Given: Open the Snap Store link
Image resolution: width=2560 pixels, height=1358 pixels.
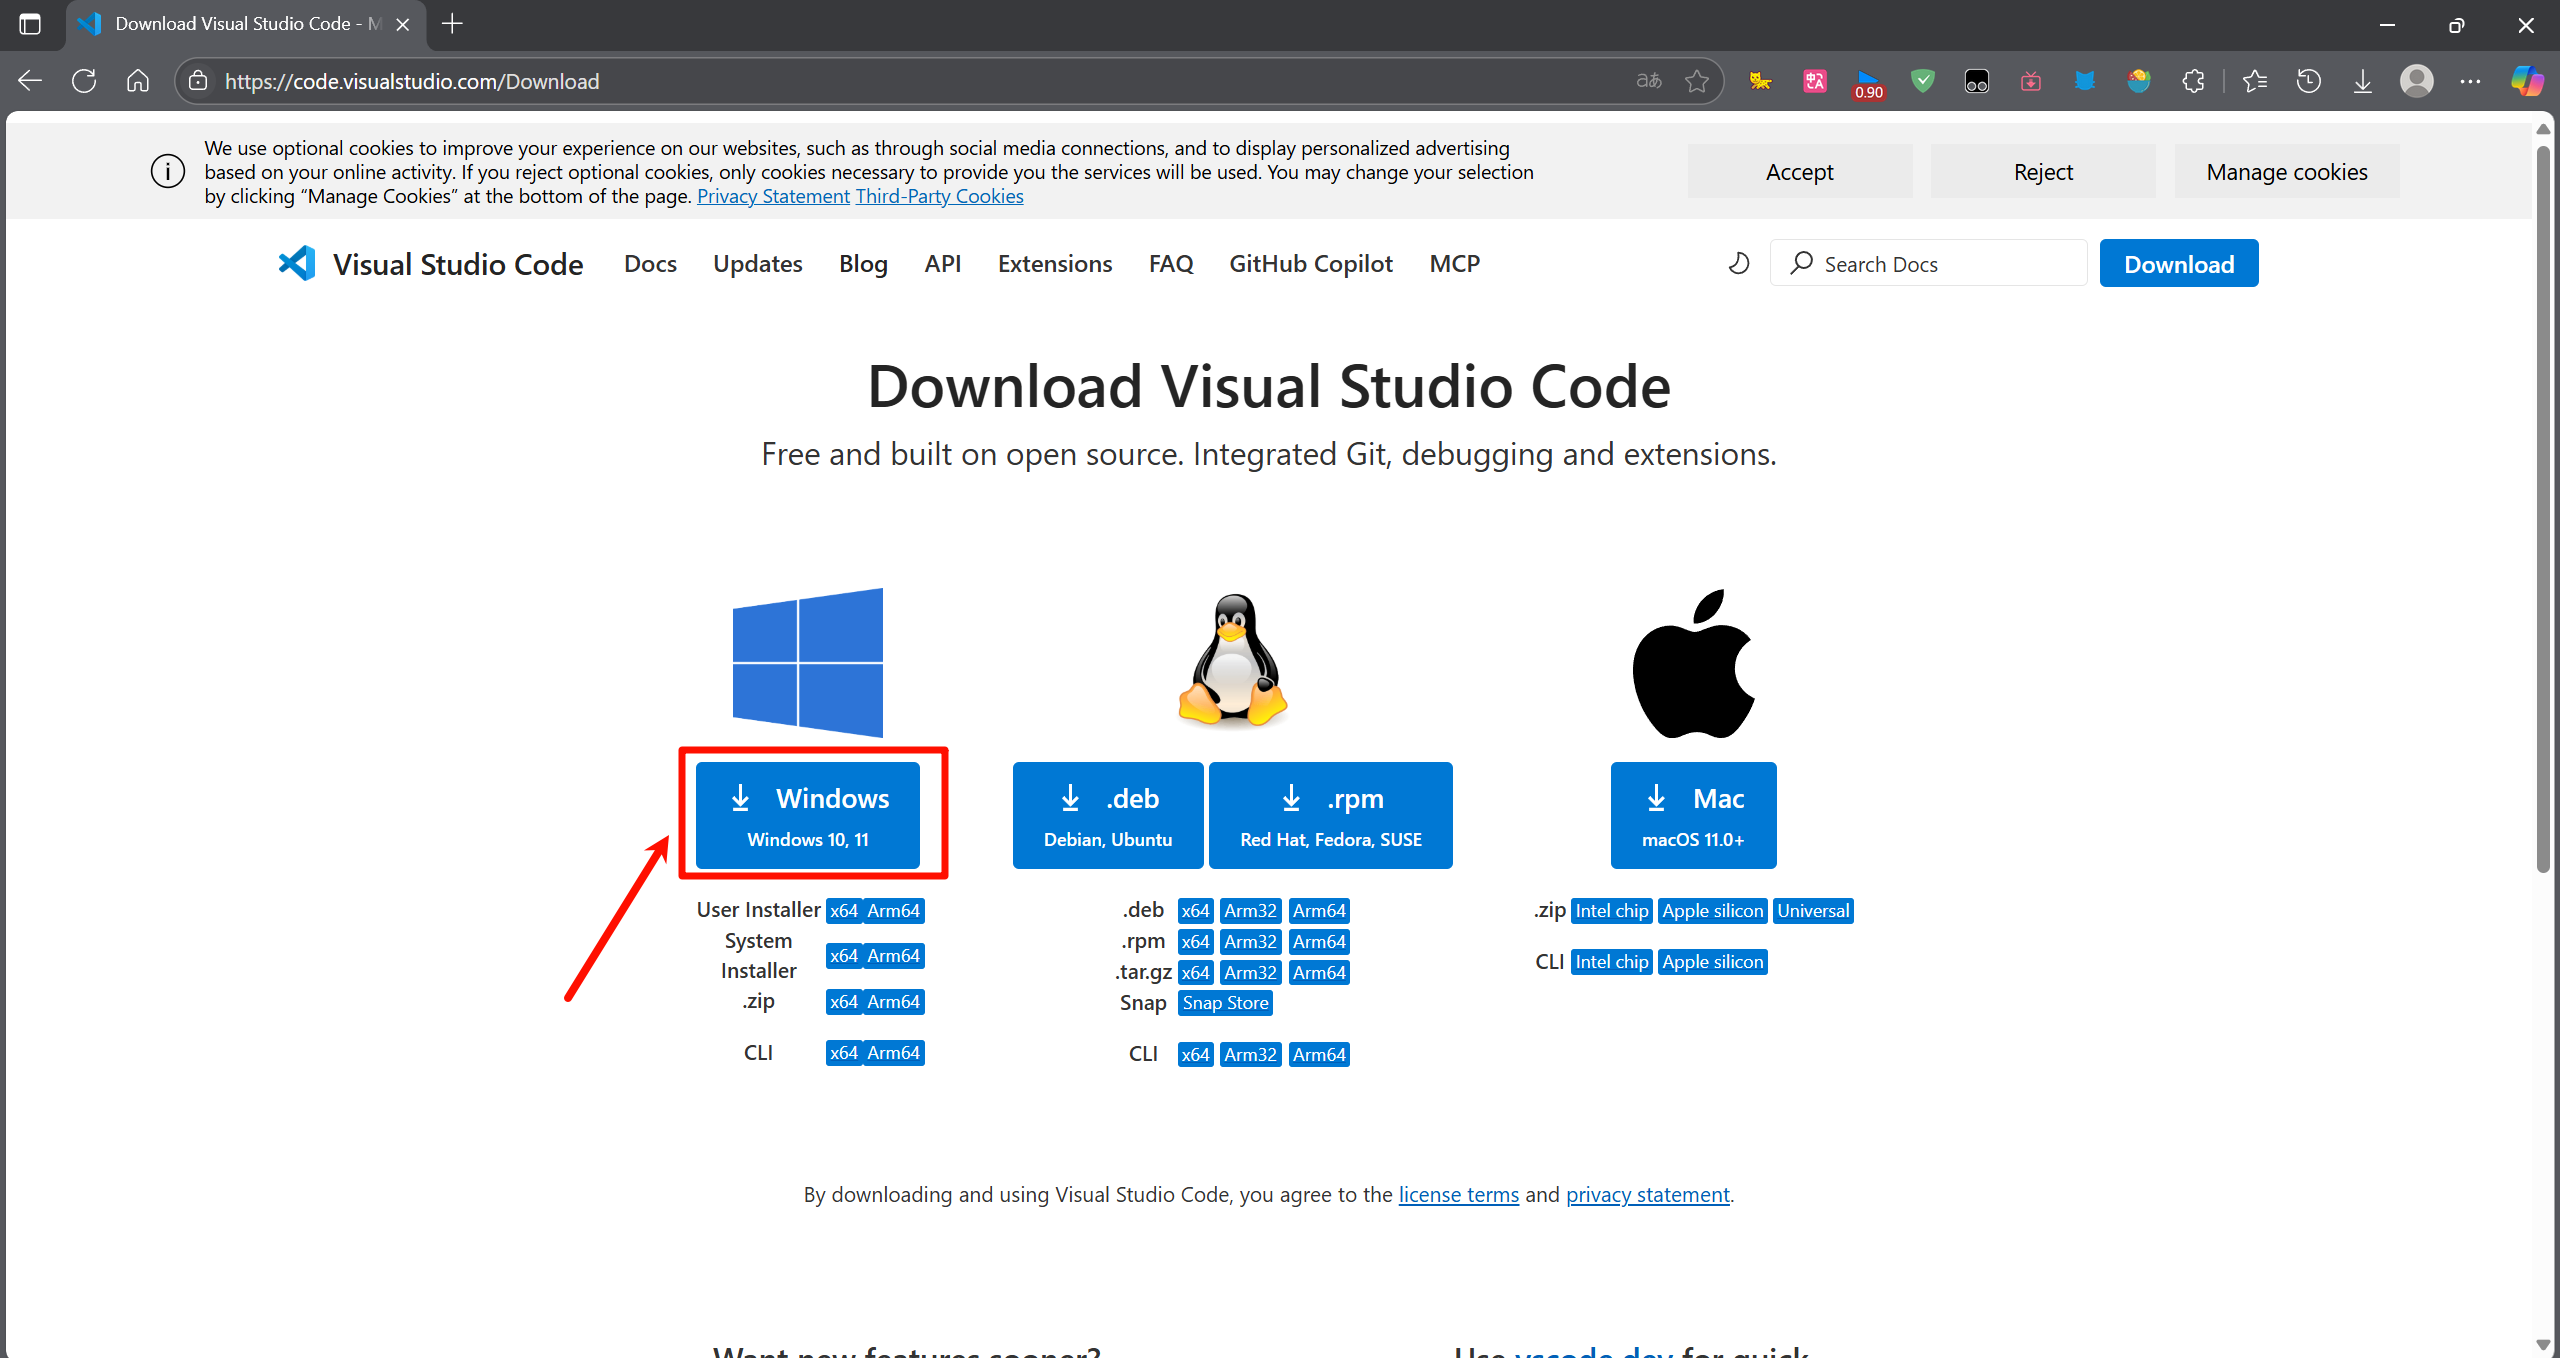Looking at the screenshot, I should (x=1225, y=1003).
